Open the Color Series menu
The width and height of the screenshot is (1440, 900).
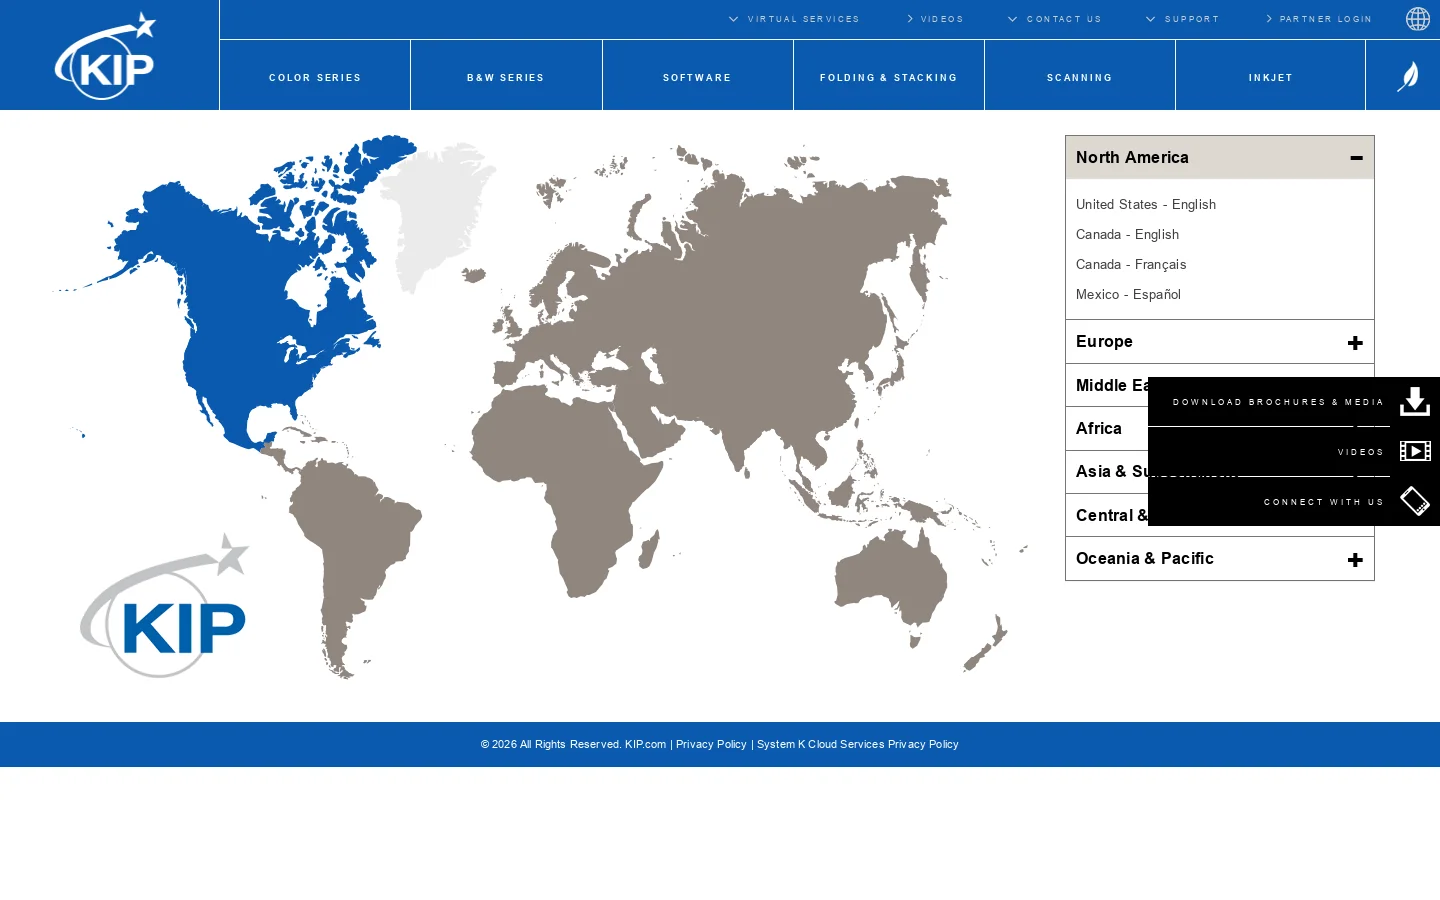coord(315,76)
